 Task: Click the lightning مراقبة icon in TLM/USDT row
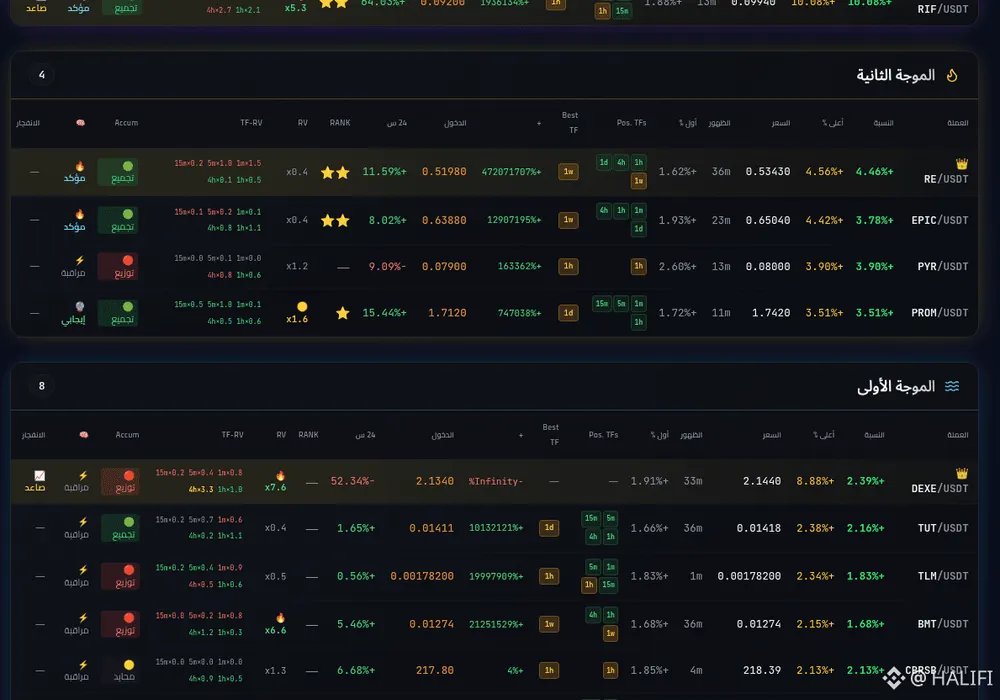point(83,570)
